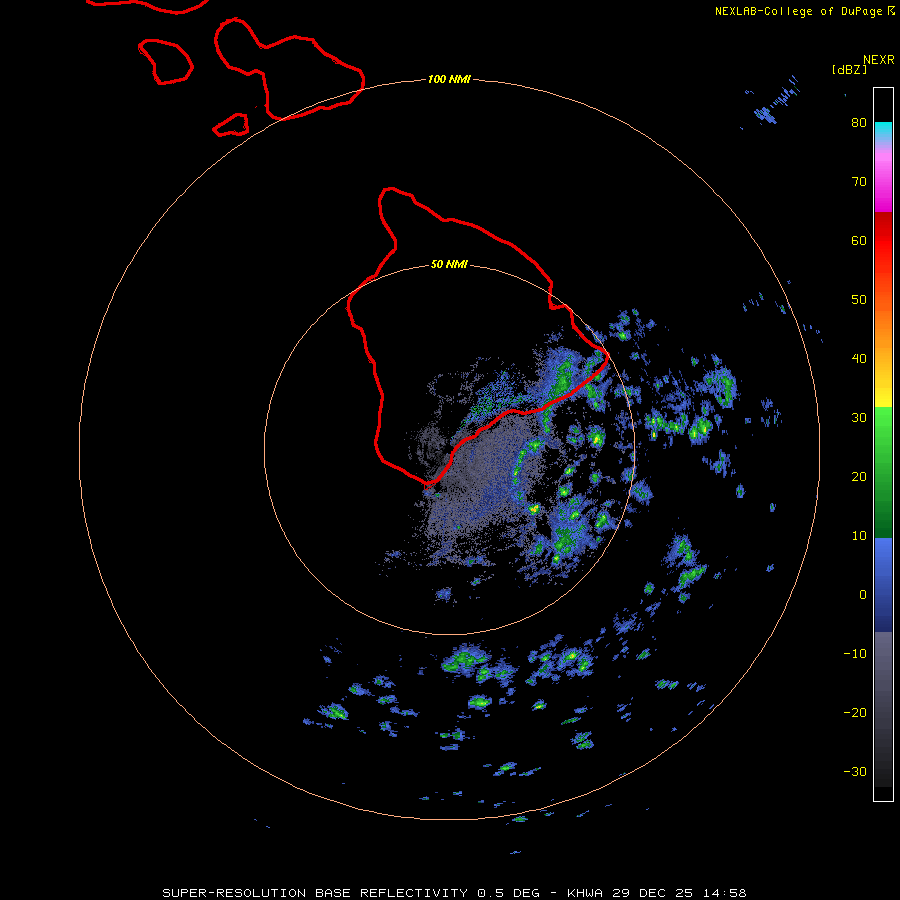The height and width of the screenshot is (900, 900).
Task: Click the KHWA 29 DEC 25 14:58 timestamp
Action: (657, 893)
